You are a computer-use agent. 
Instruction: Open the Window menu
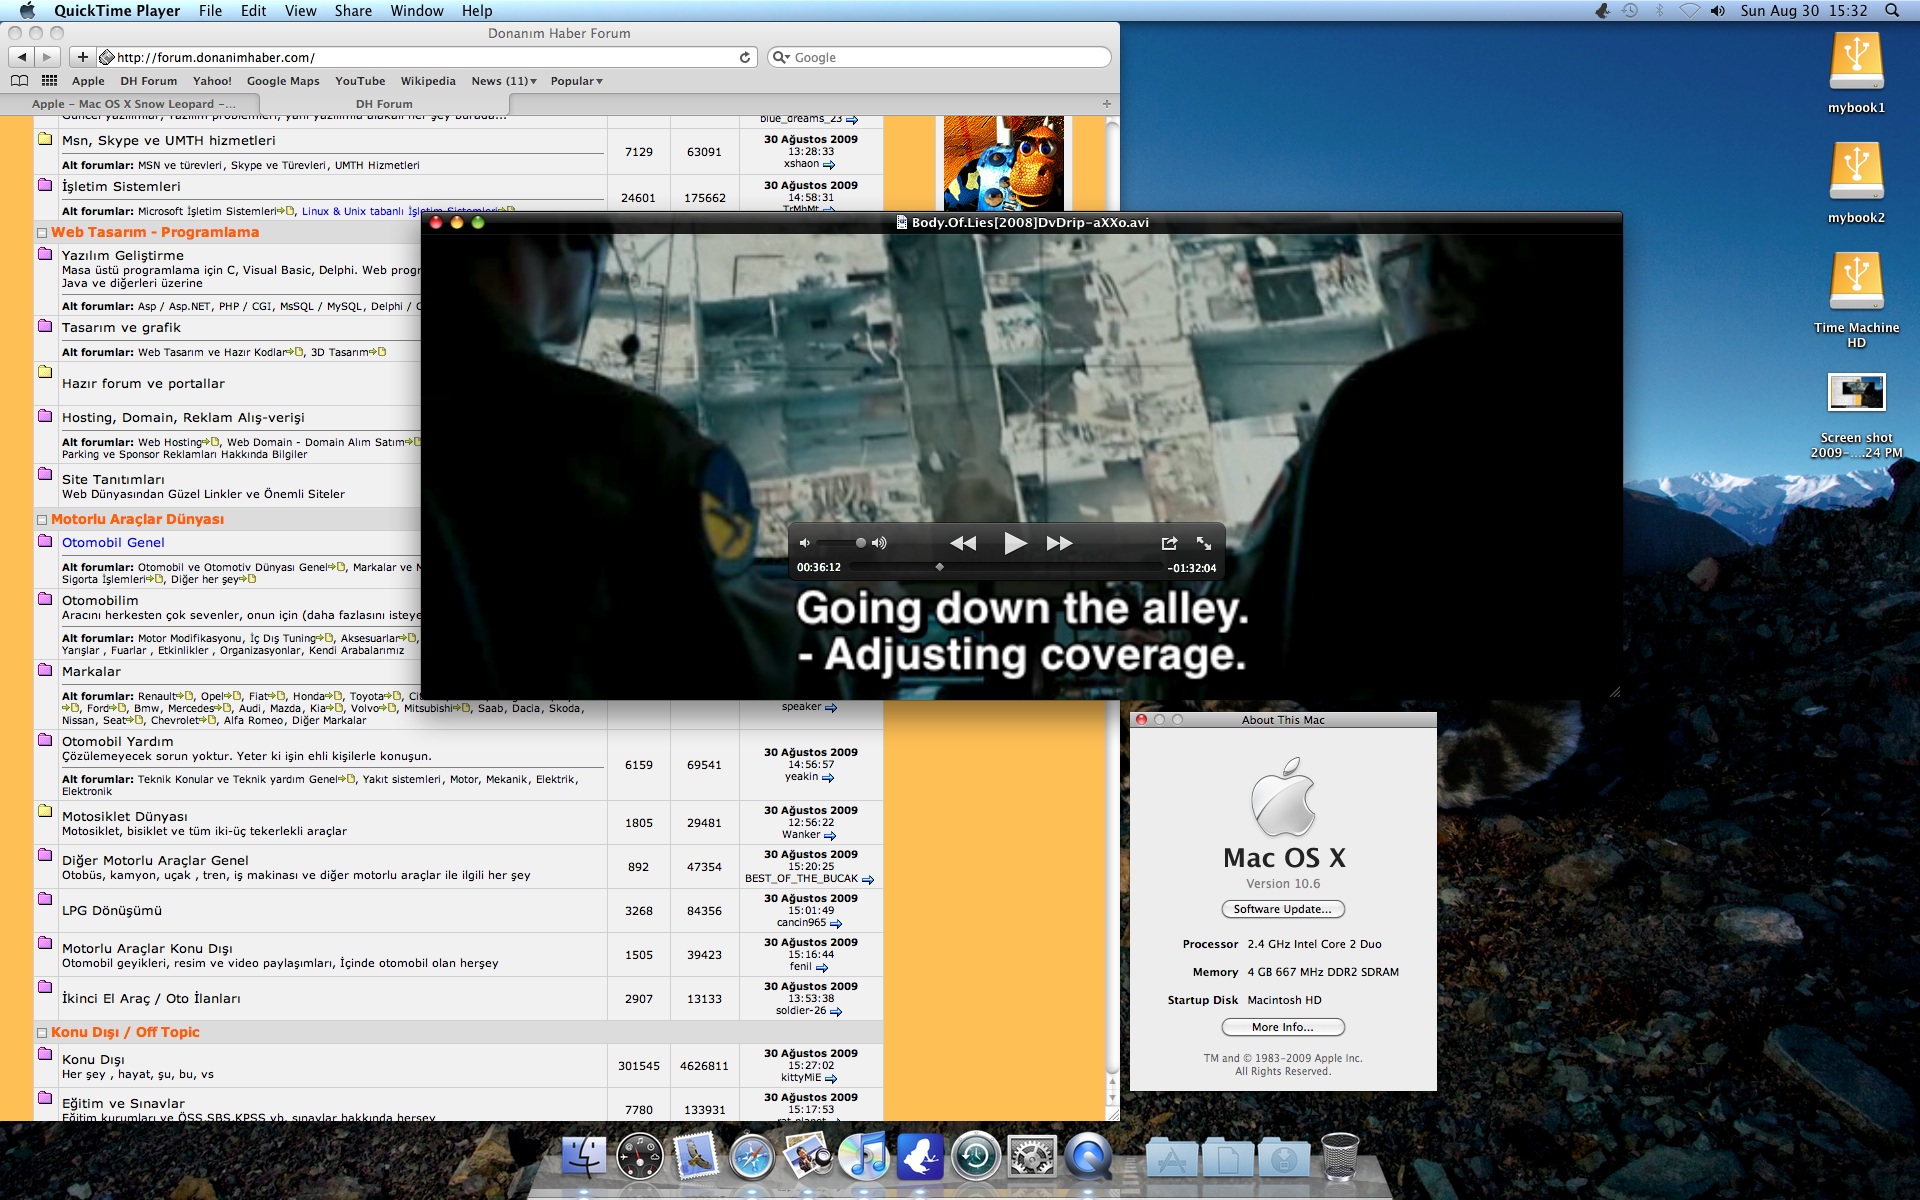pos(417,11)
